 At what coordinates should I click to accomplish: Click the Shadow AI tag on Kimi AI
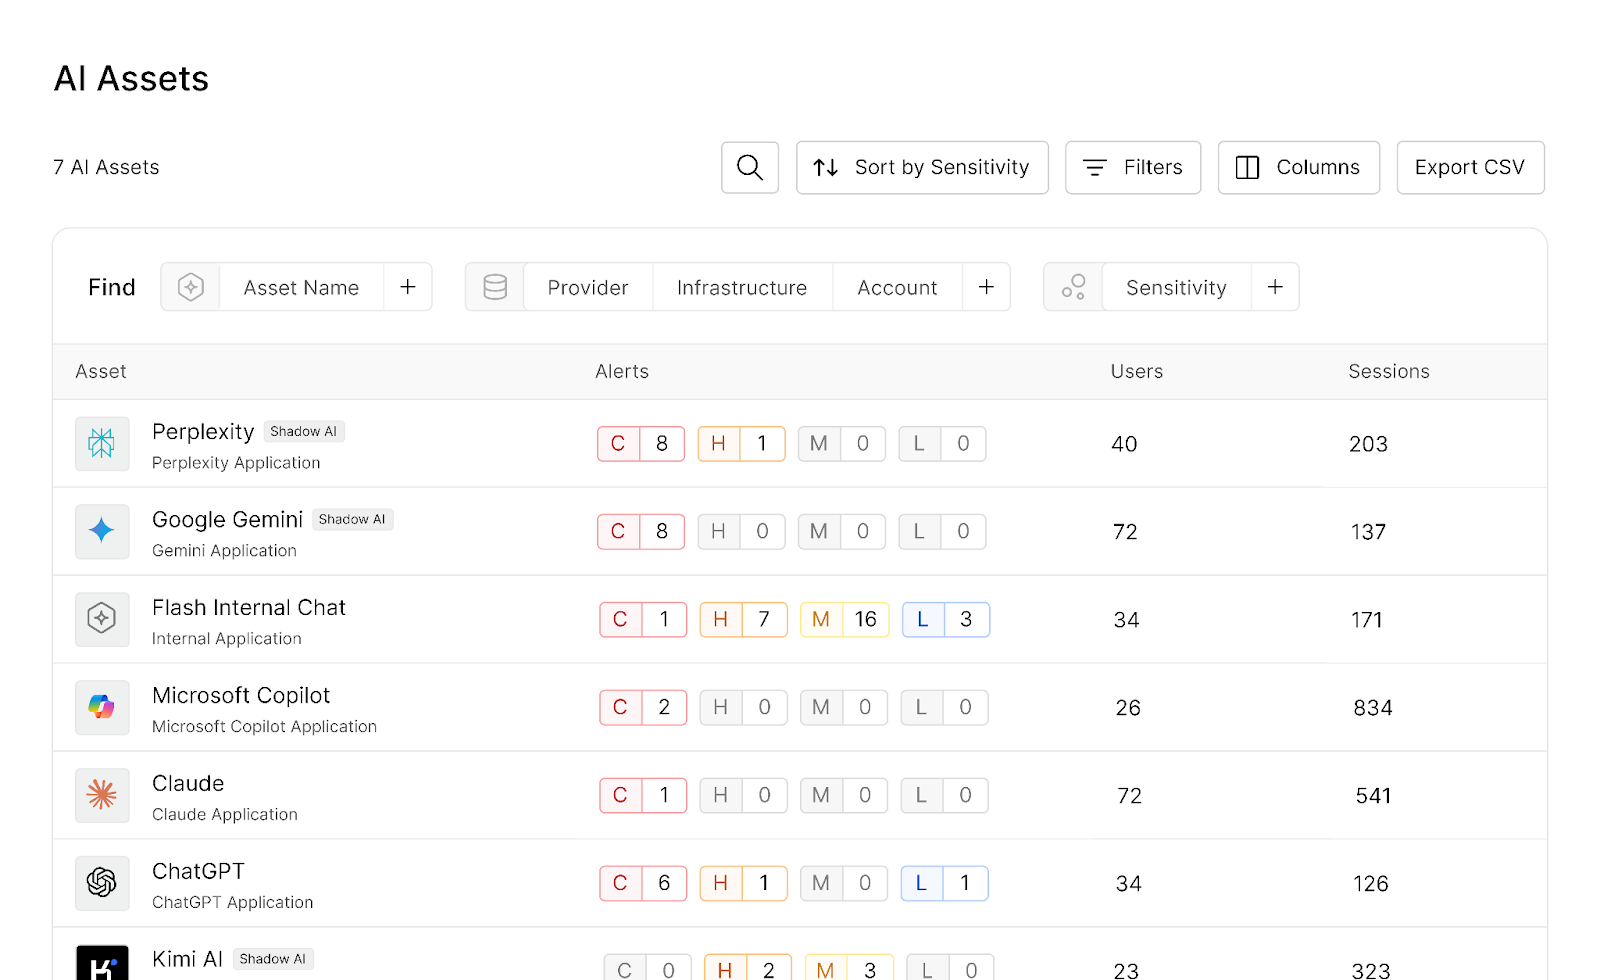tap(273, 959)
